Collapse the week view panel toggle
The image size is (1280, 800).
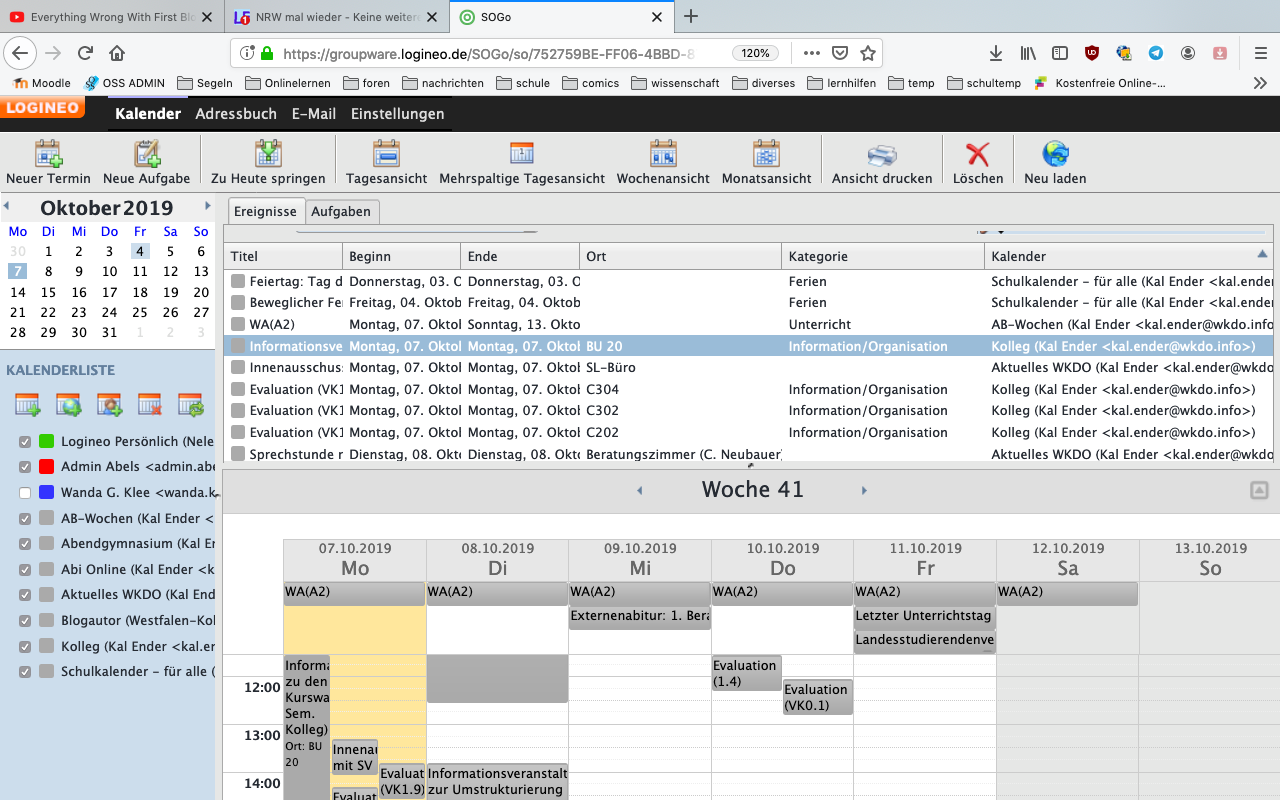(1259, 490)
